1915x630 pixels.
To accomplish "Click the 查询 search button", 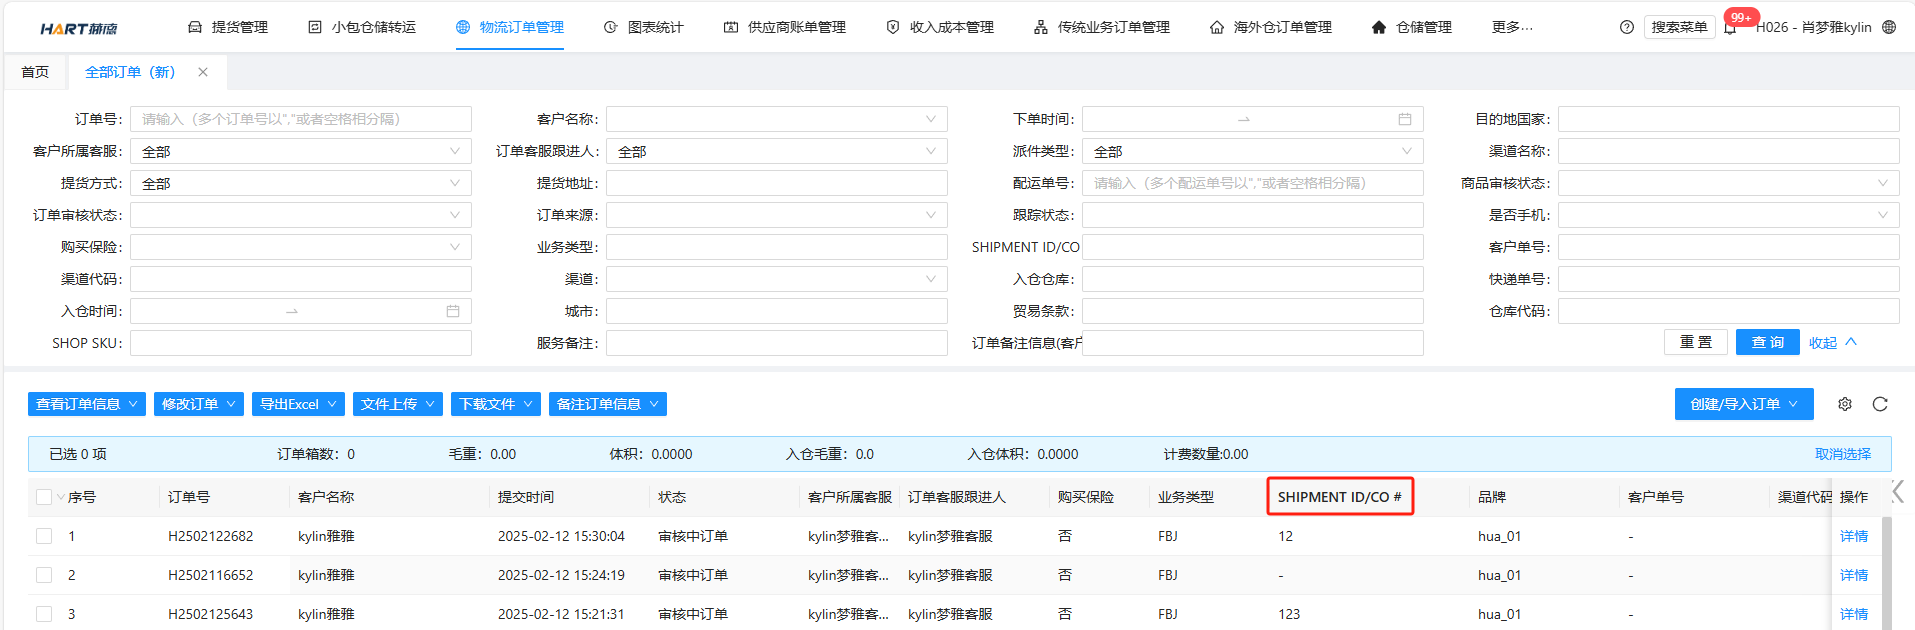I will coord(1767,342).
